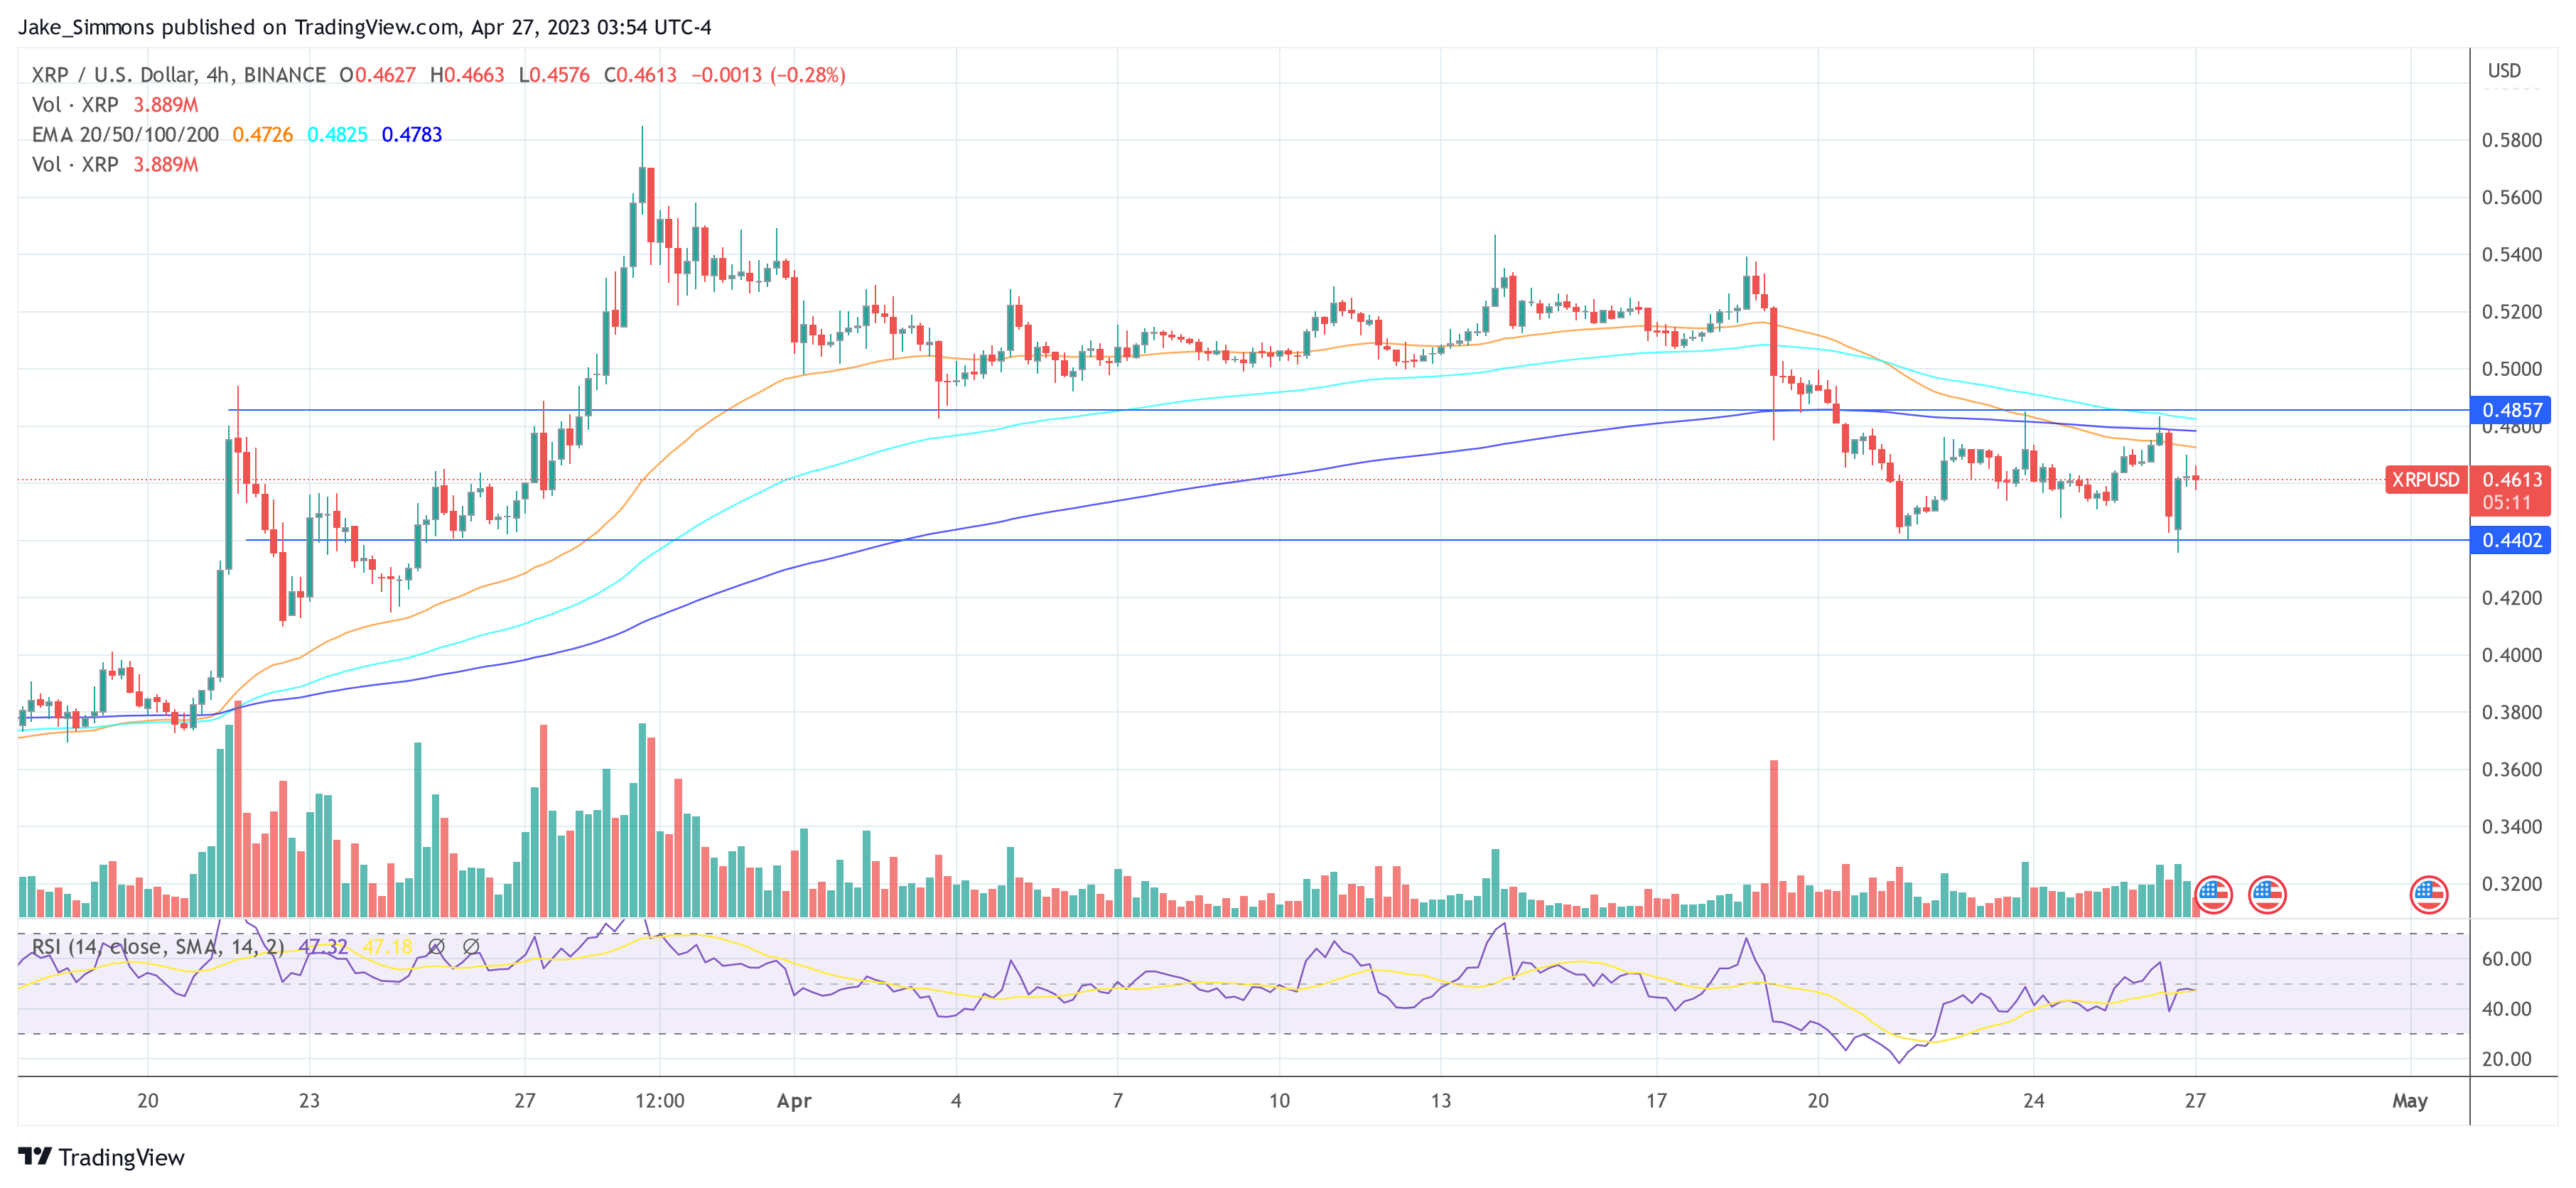Click the 0.4200 price axis label
The height and width of the screenshot is (1188, 2576).
pos(2512,598)
